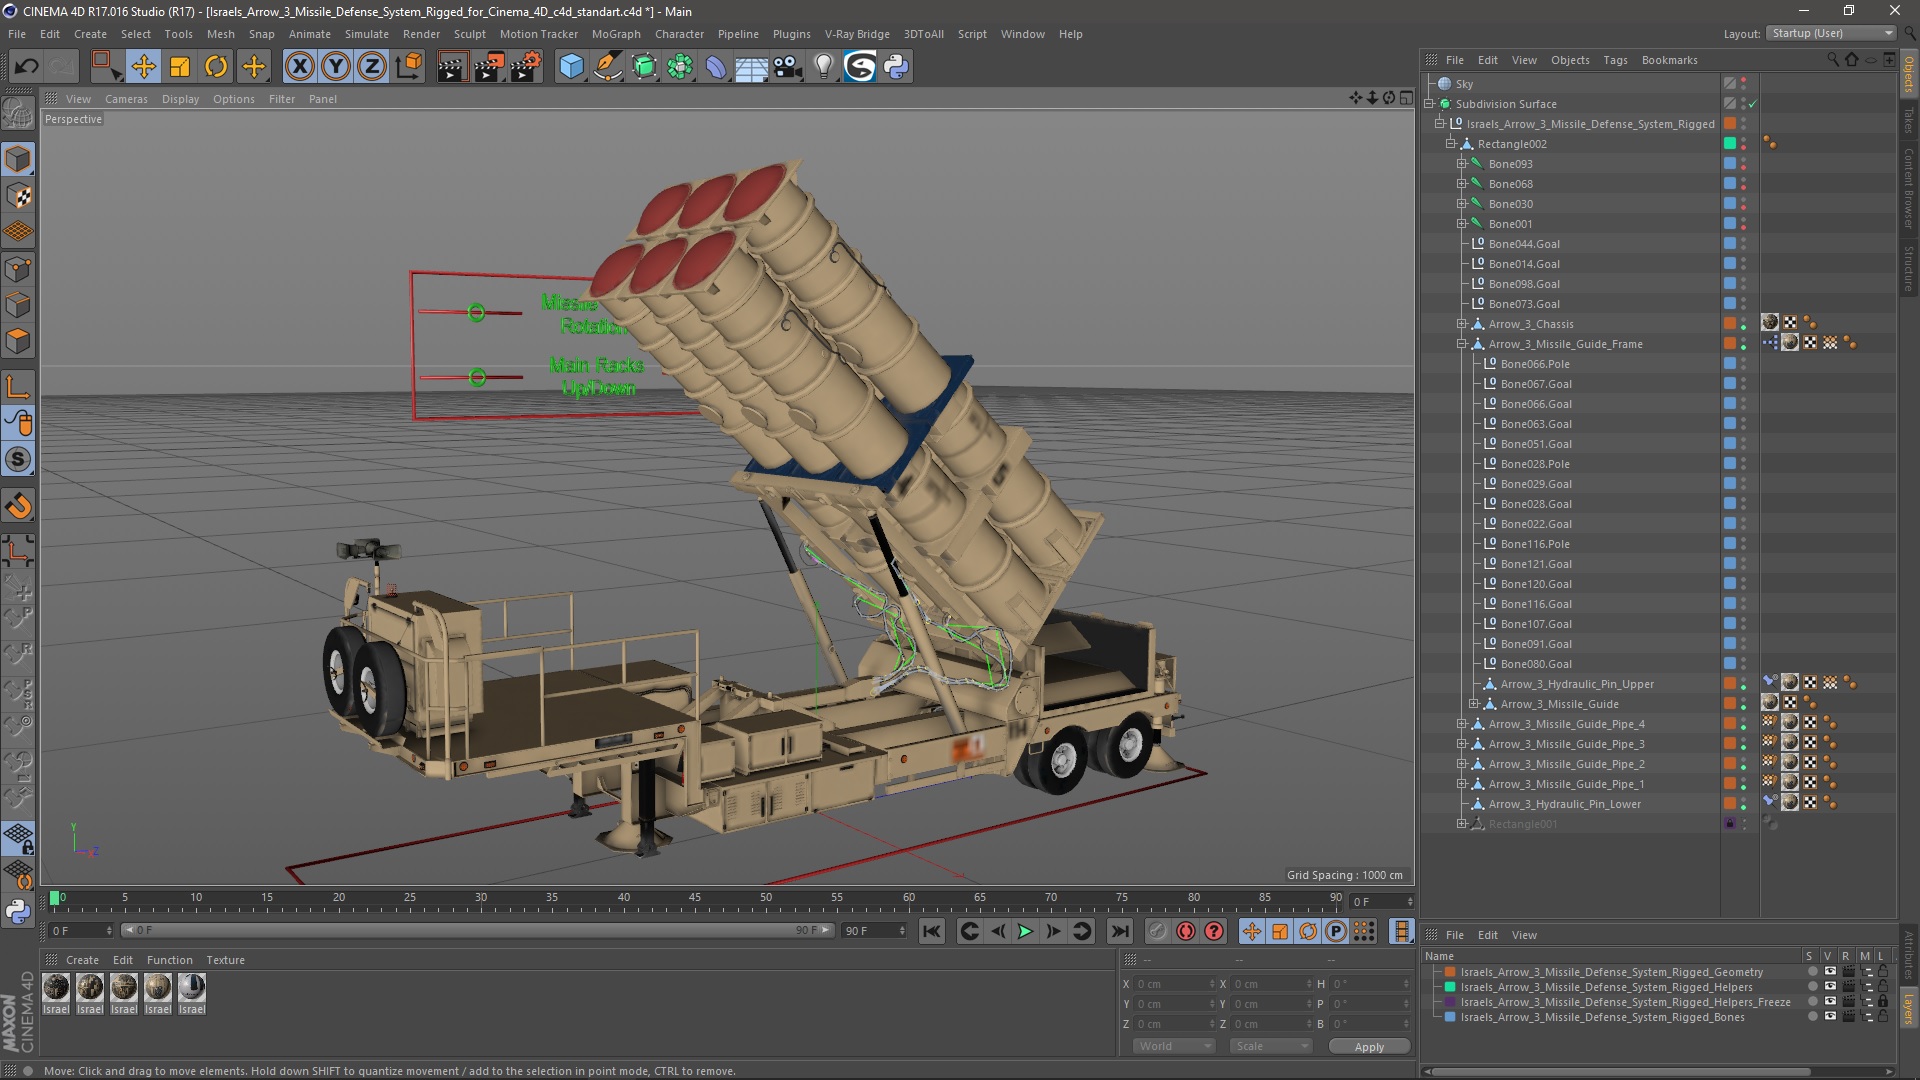
Task: Expand the Arrow_3_Missile_Guide_Pipe_4 object
Action: 1462,724
